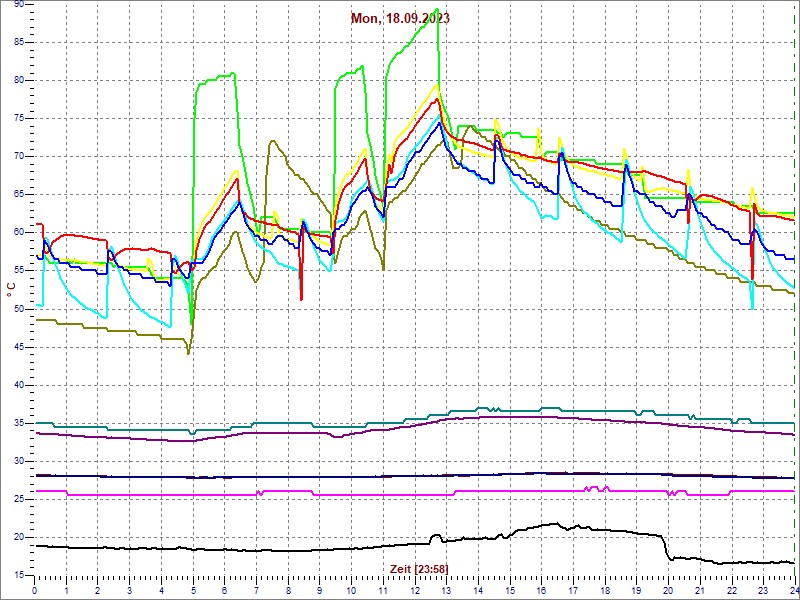800x600 pixels.
Task: Select the 80 value on temperature axis
Action: click(19, 81)
